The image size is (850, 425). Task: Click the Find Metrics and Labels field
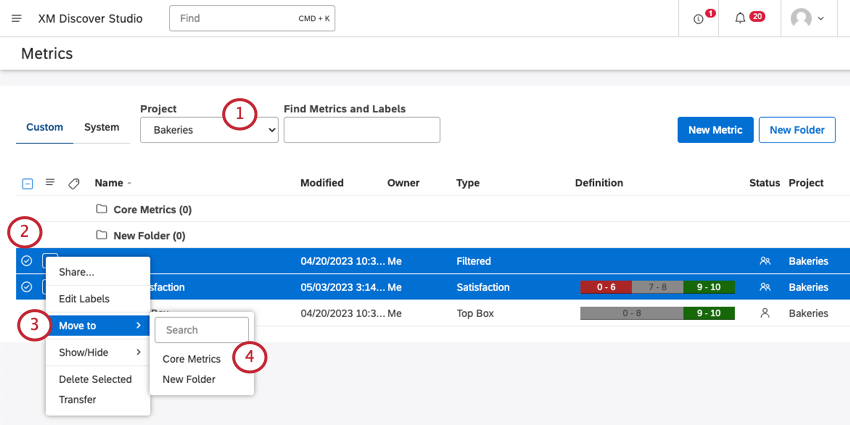361,130
